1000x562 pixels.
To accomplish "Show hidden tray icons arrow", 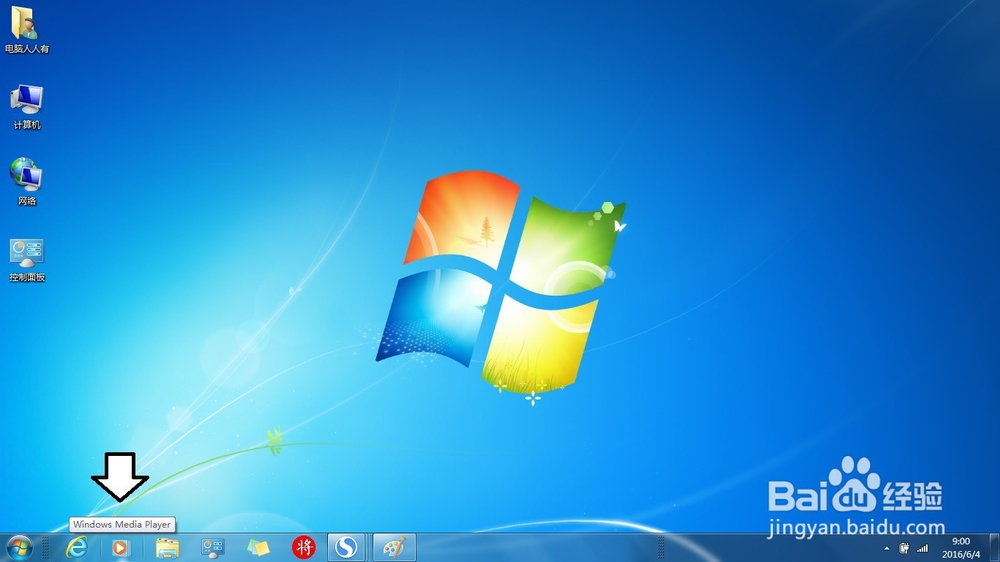I will pyautogui.click(x=886, y=548).
